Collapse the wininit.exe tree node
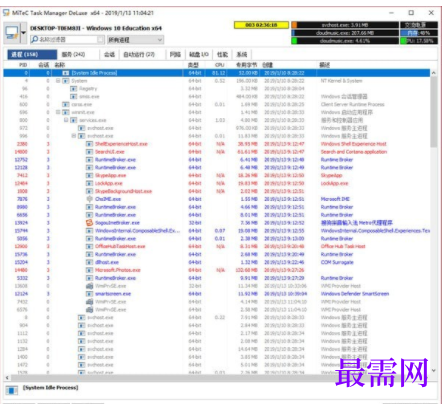This screenshot has width=447, height=404. pos(58,112)
